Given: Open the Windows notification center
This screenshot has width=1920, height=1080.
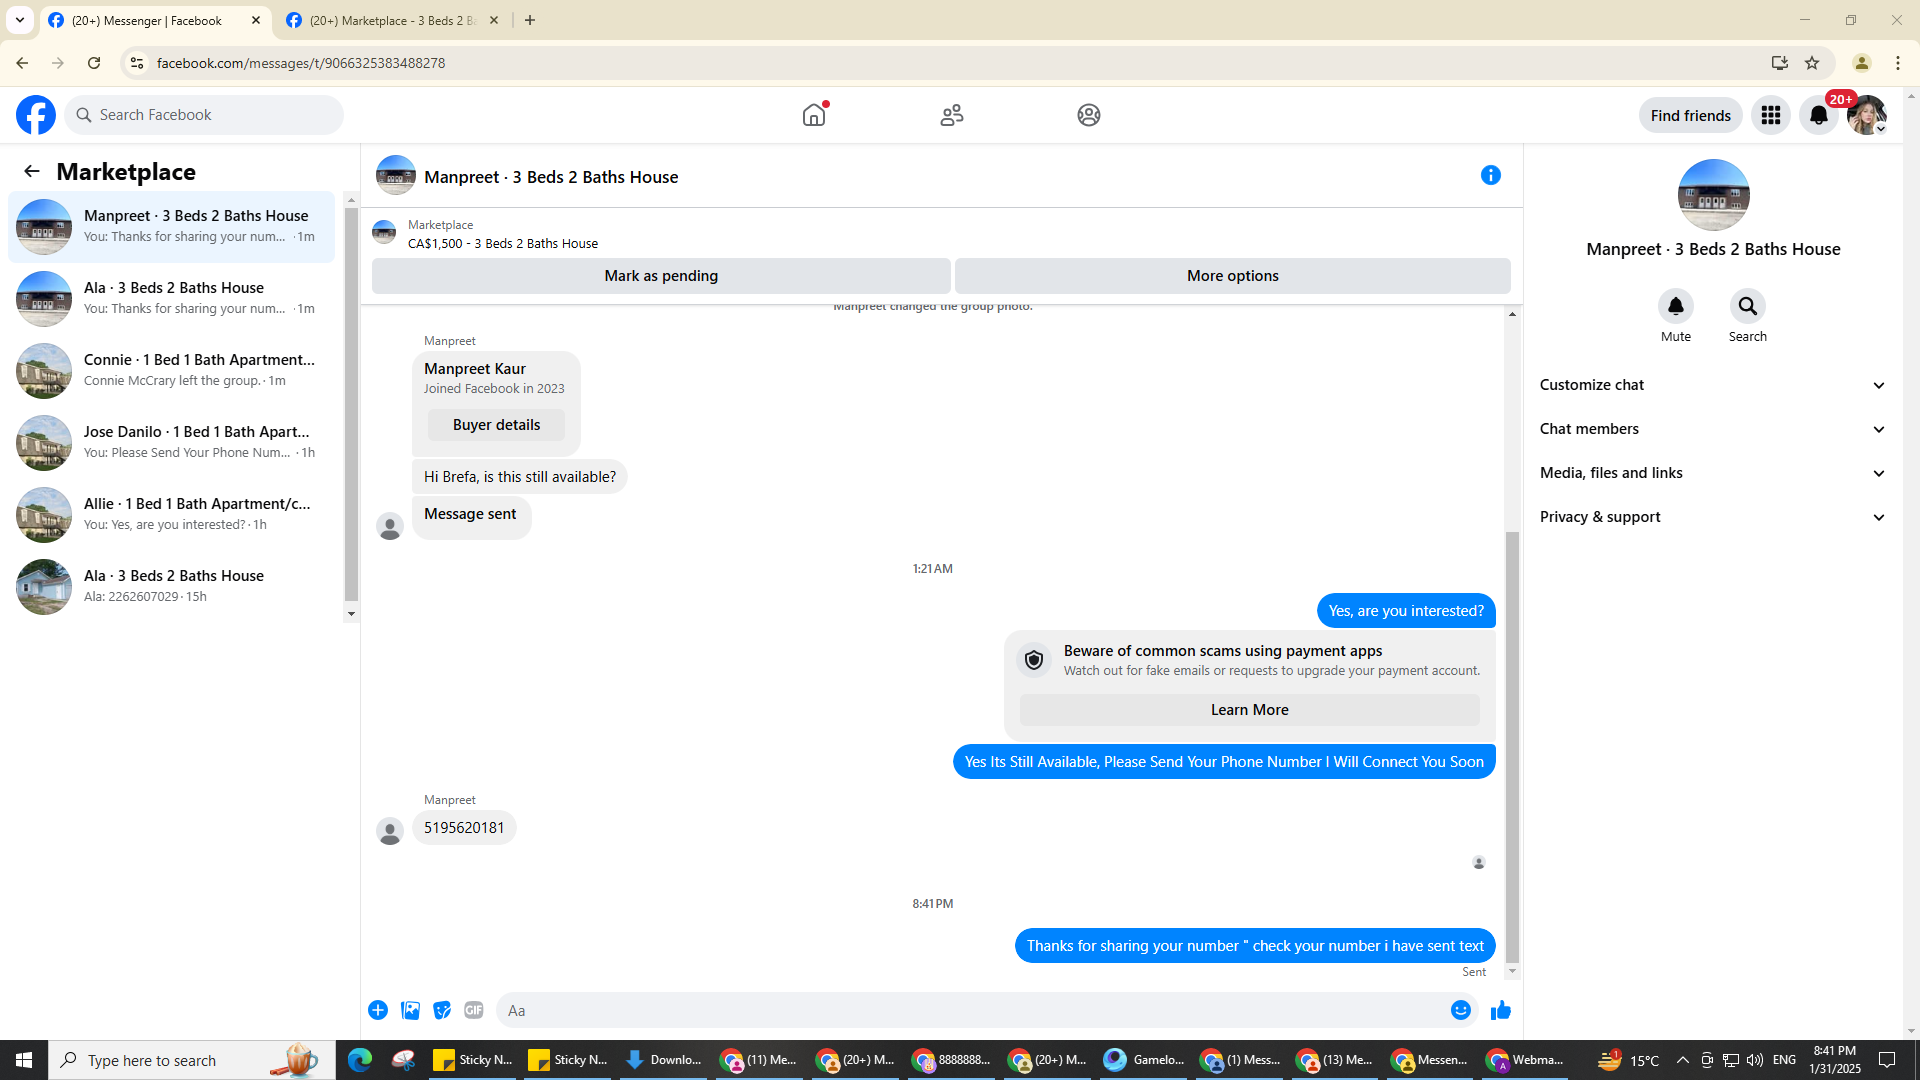Looking at the screenshot, I should [1888, 1060].
